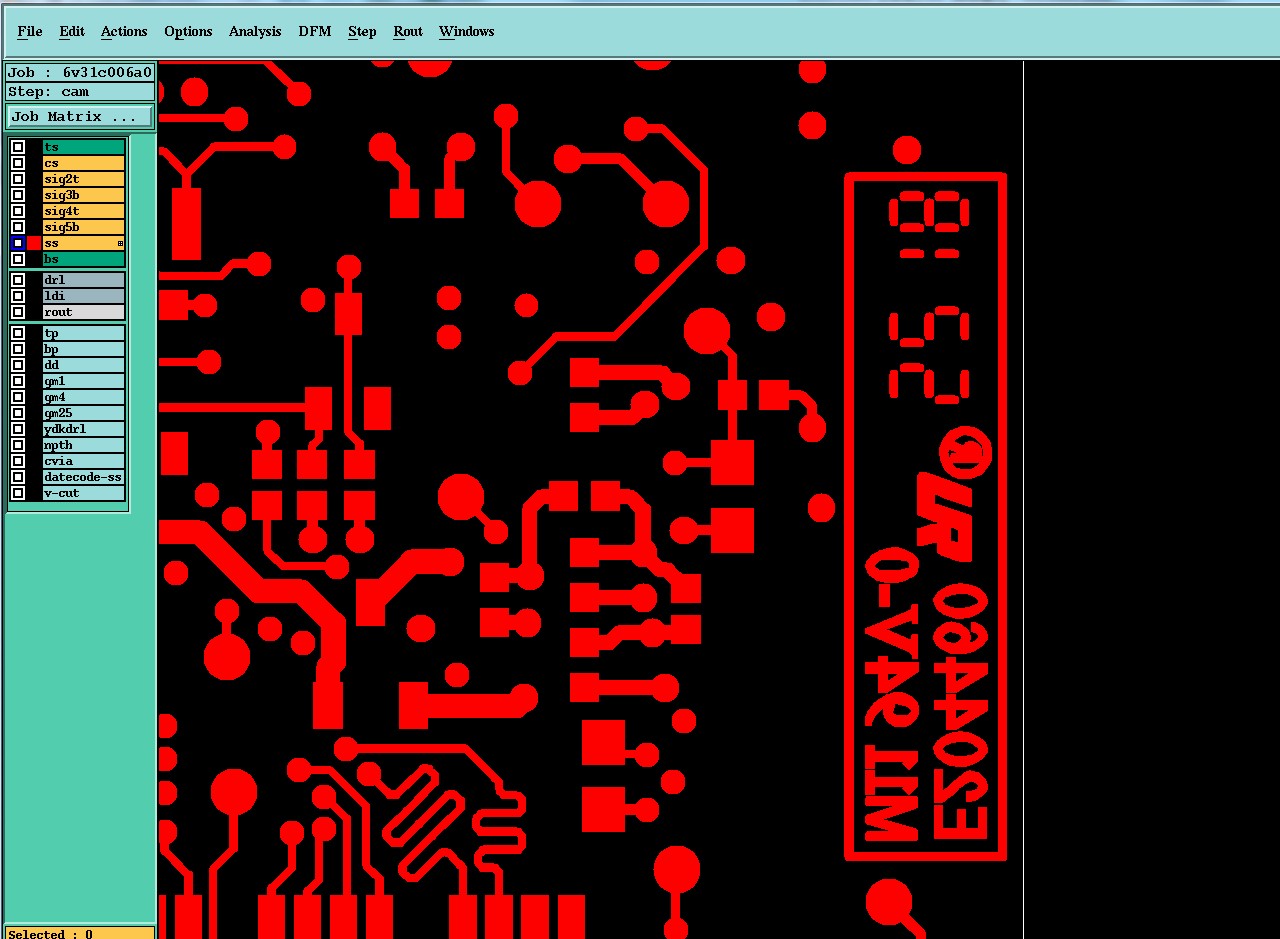Toggle the sig3b layer checkbox
Viewport: 1280px width, 939px height.
pyautogui.click(x=18, y=195)
